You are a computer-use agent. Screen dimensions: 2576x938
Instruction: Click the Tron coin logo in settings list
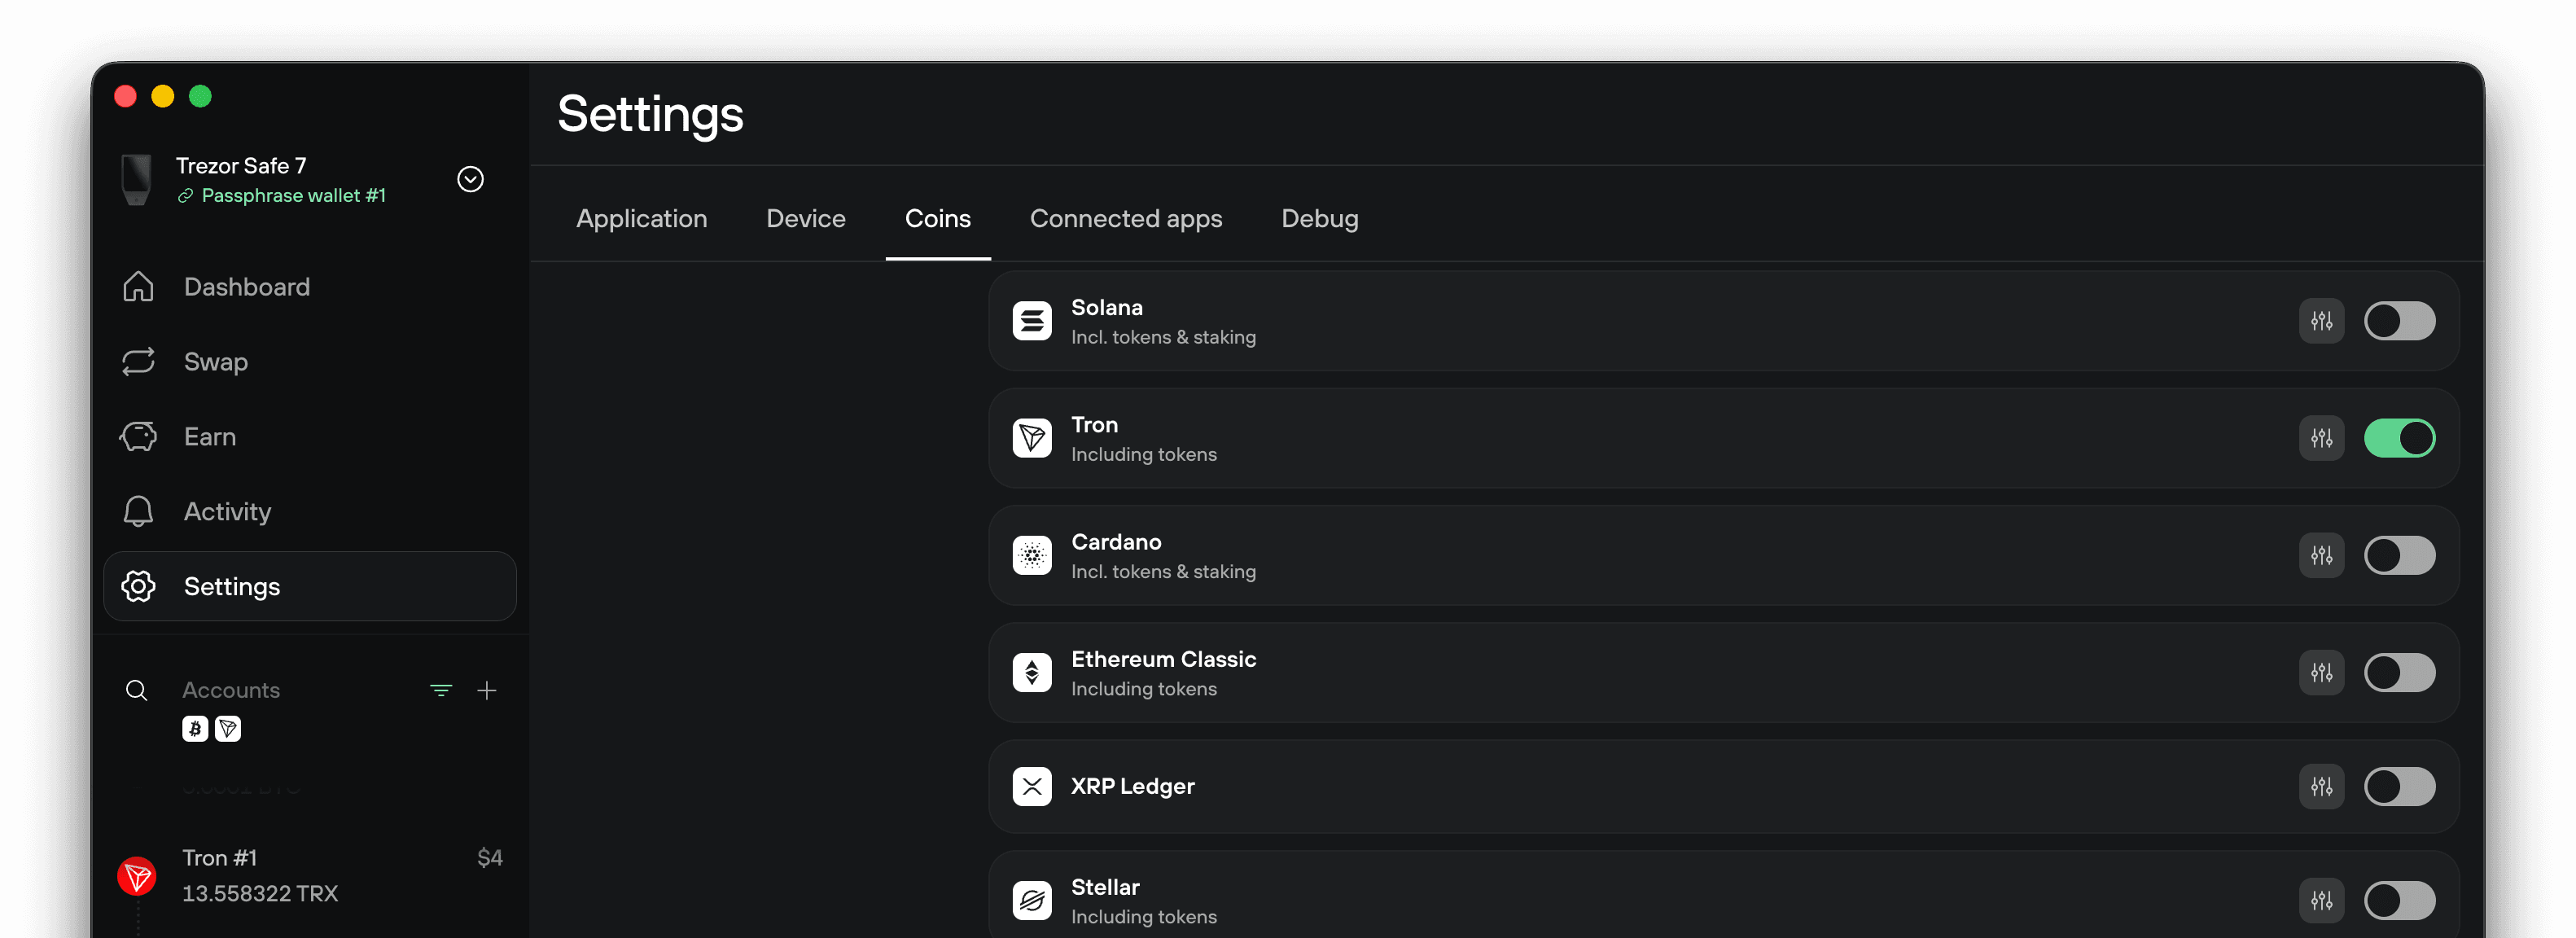(1031, 438)
